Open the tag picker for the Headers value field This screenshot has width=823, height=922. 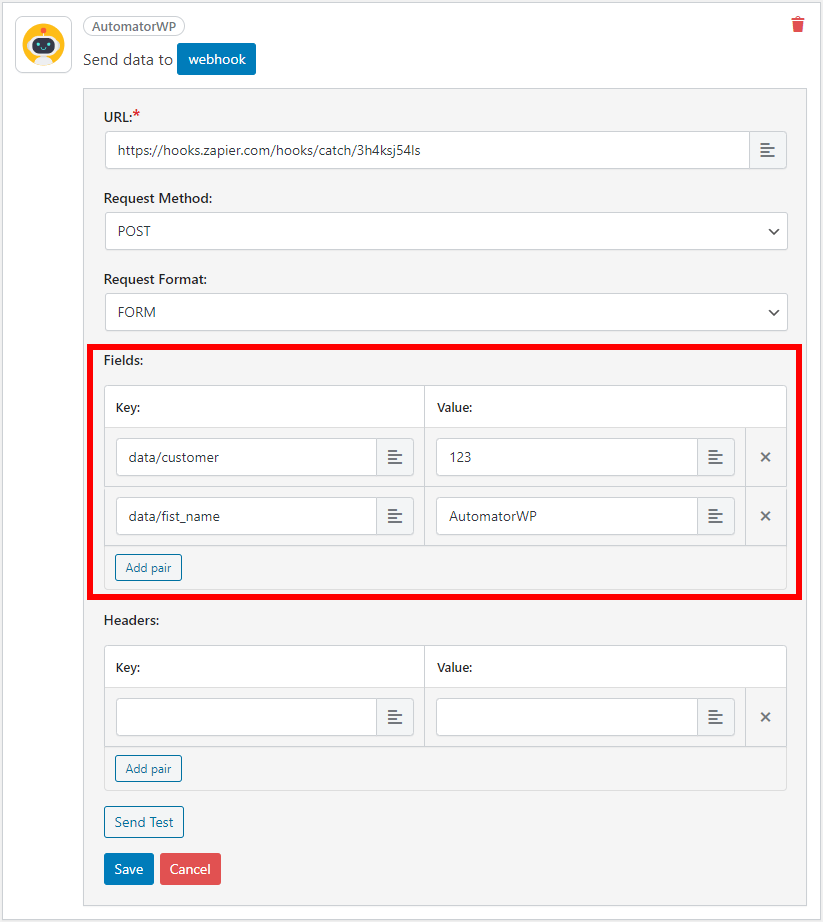tap(715, 717)
